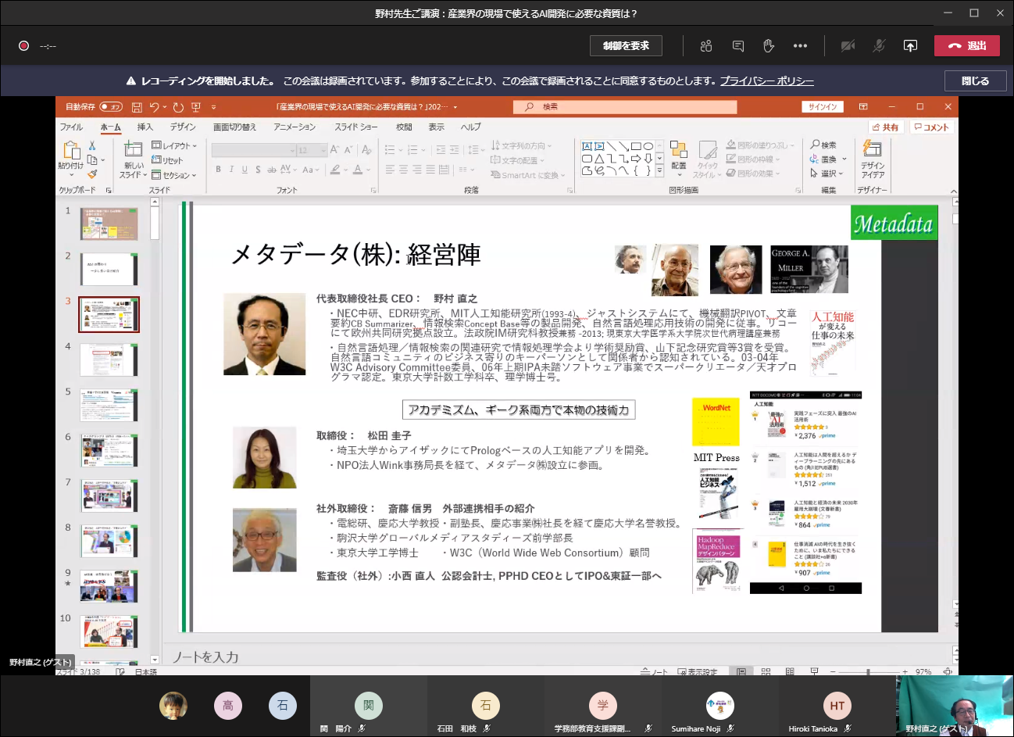Select slide 4 thumbnail
The height and width of the screenshot is (737, 1014).
point(109,359)
